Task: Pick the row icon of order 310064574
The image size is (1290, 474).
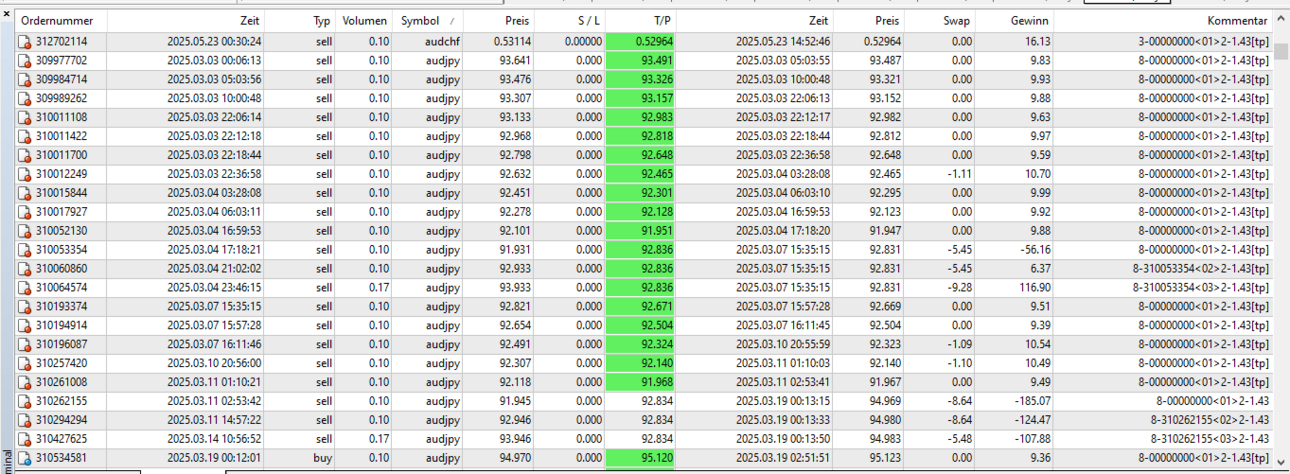Action: [25, 288]
